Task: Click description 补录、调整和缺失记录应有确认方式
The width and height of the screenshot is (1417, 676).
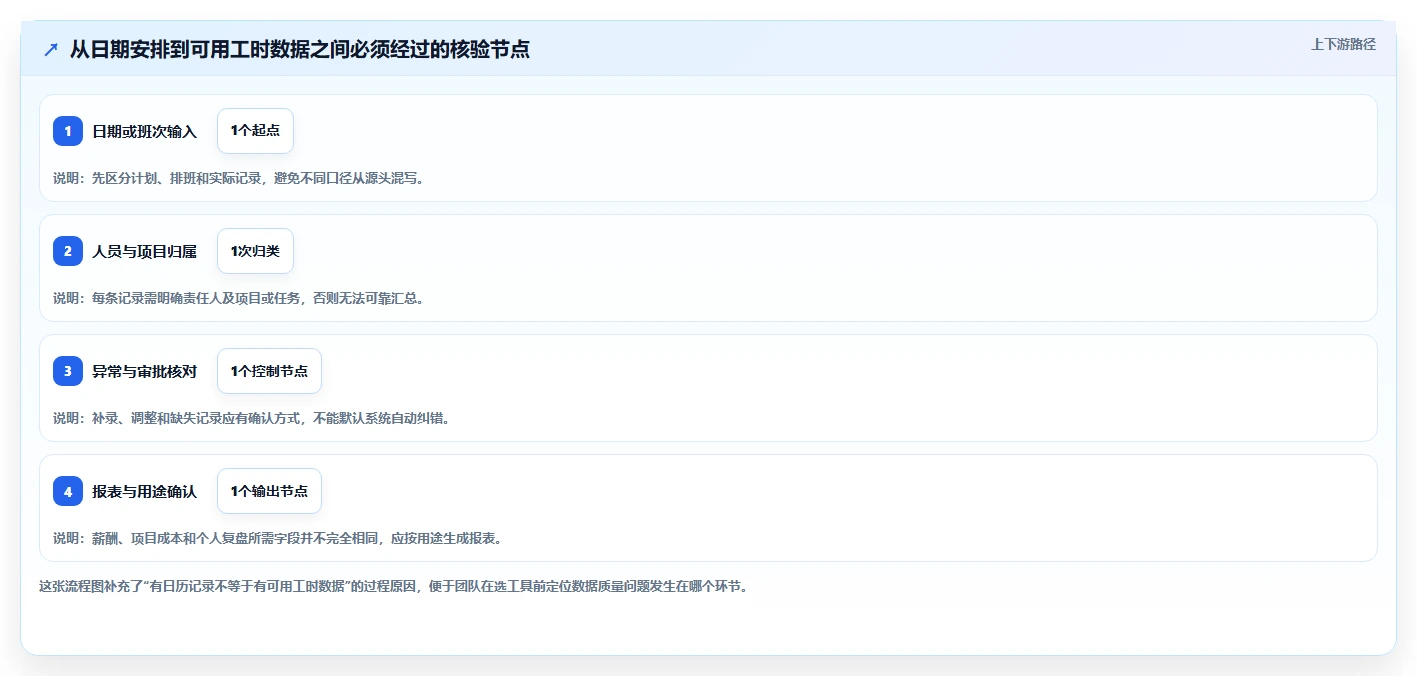Action: pos(252,419)
